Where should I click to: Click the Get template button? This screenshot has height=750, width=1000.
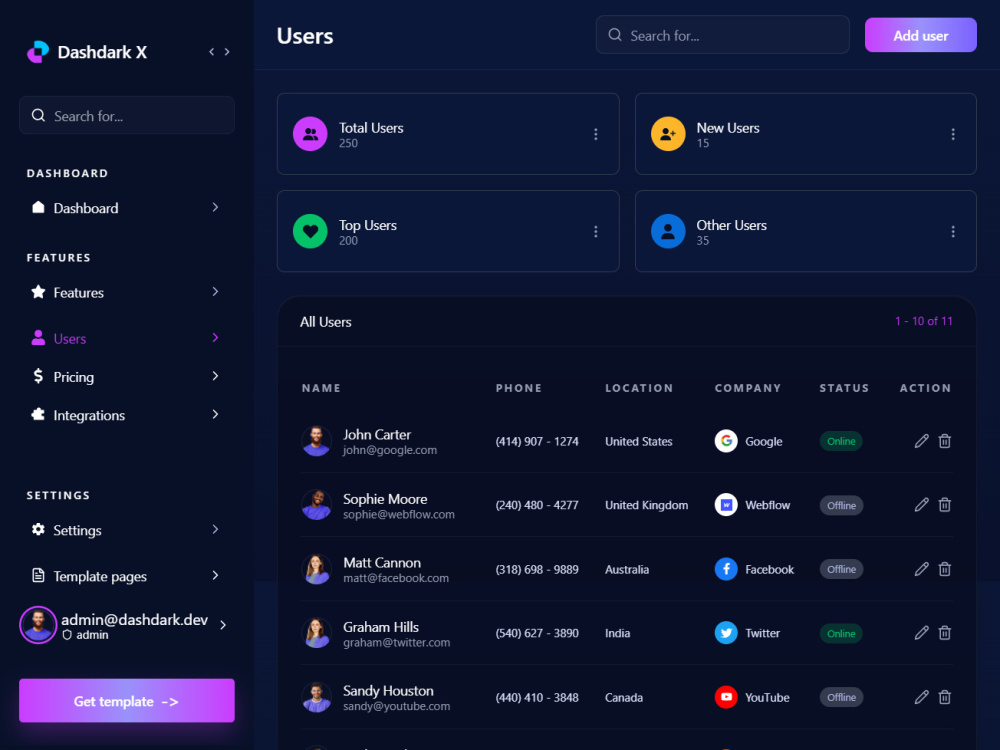tap(127, 700)
